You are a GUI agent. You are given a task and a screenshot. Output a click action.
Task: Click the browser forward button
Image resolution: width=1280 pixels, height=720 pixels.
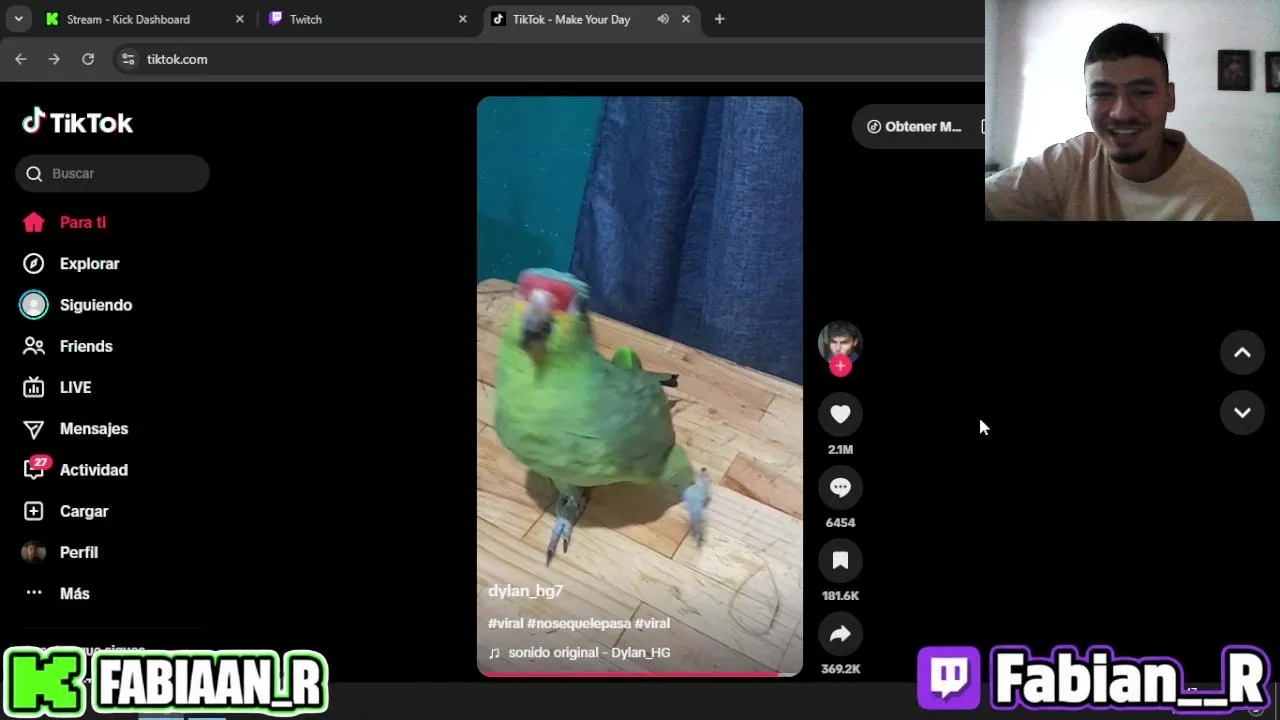pos(54,59)
